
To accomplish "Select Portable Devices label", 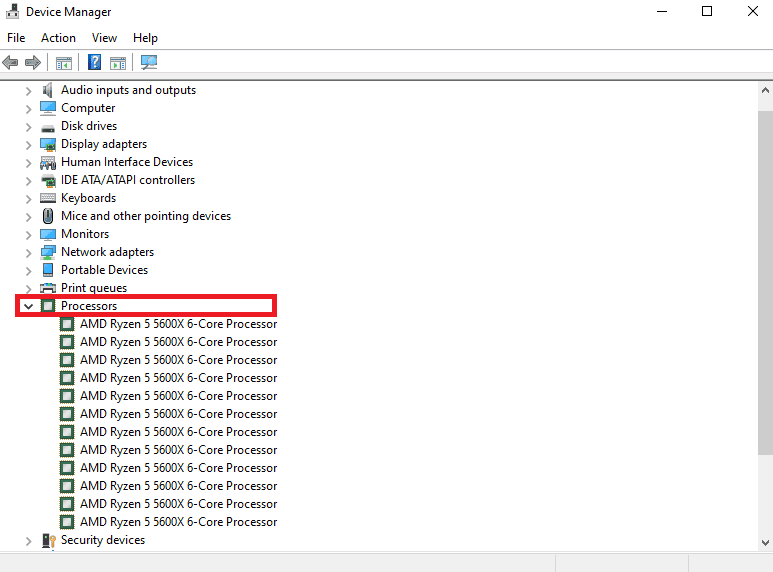I will coord(105,270).
